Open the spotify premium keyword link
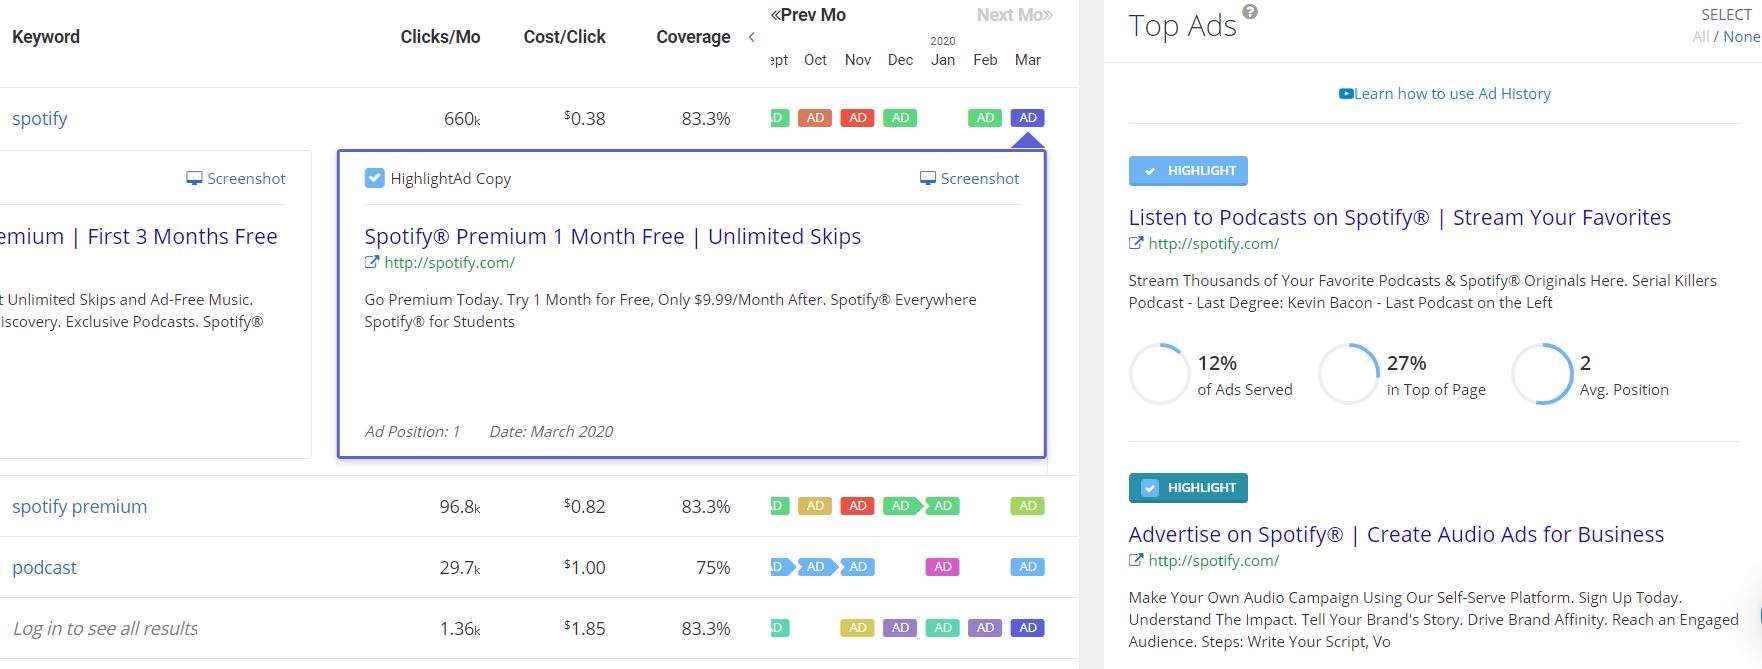1762x669 pixels. click(79, 506)
